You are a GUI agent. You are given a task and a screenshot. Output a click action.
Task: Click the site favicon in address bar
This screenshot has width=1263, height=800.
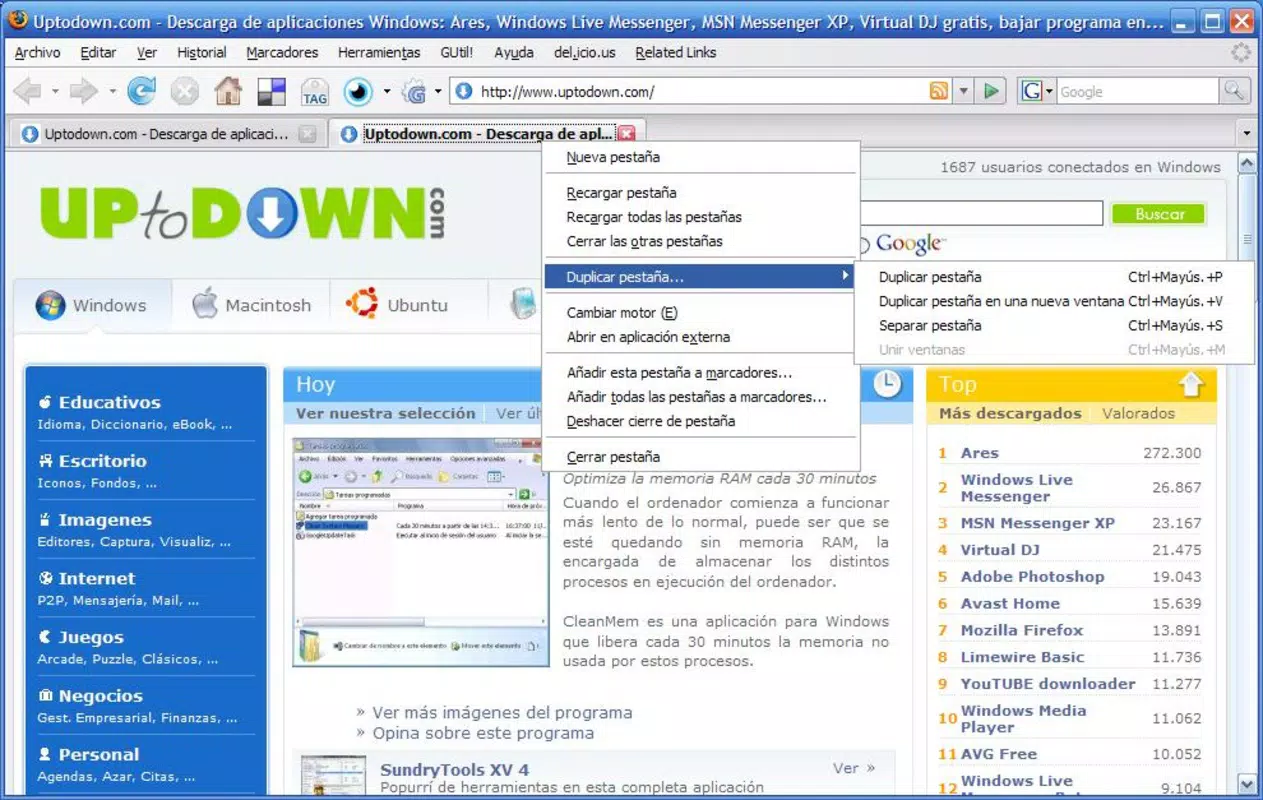click(464, 92)
